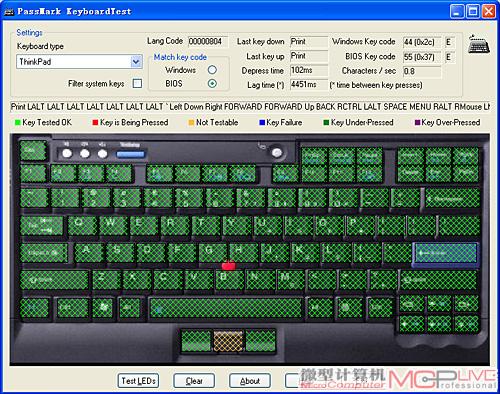The width and height of the screenshot is (500, 394).
Task: Click the green Key Tested OK legend swatch
Action: tap(18, 122)
